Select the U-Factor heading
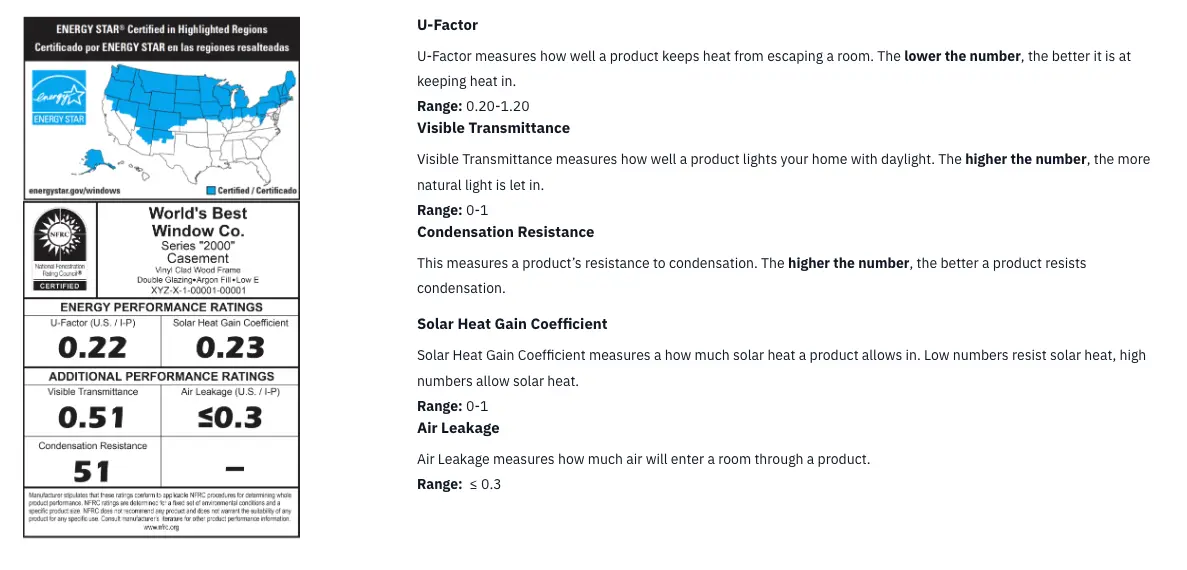1187x570 pixels. pyautogui.click(x=447, y=25)
